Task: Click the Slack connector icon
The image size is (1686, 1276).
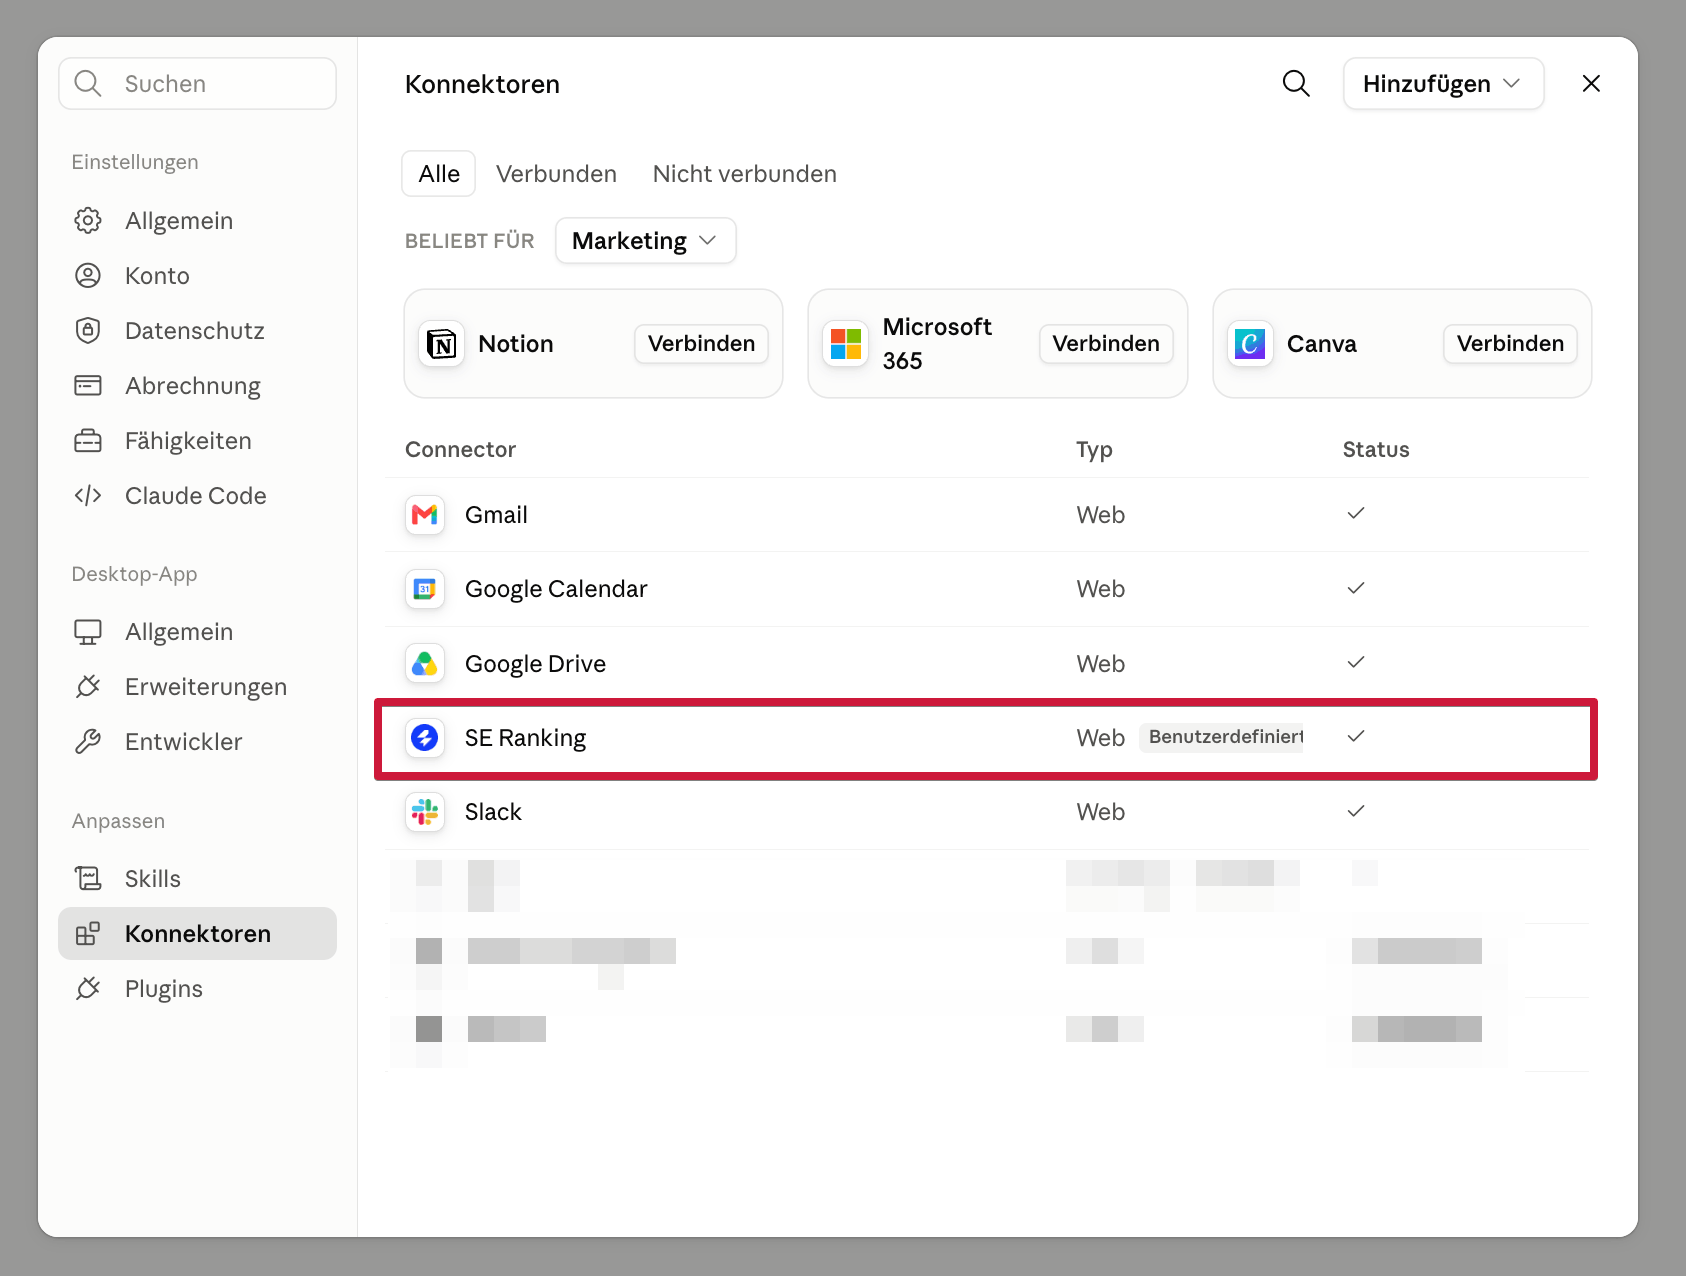Action: [x=425, y=812]
